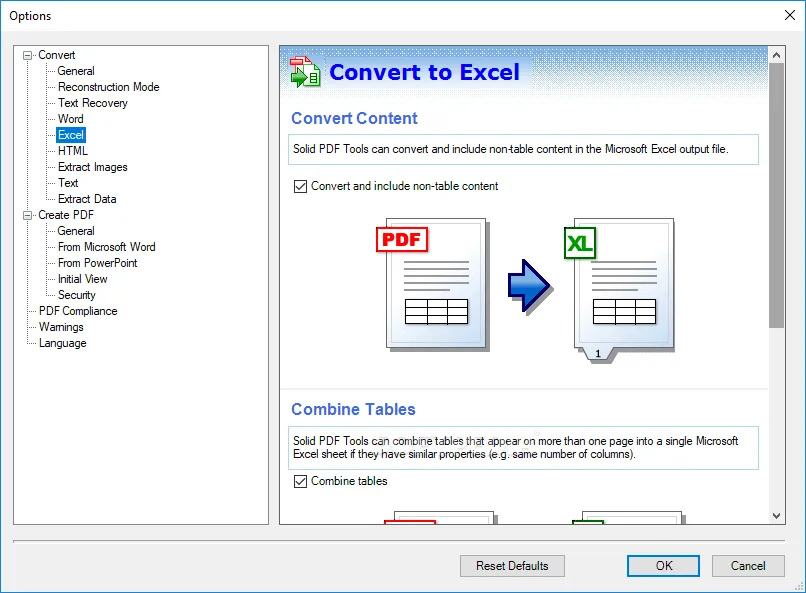Click the Convert Content heading
This screenshot has width=806, height=593.
(x=354, y=118)
